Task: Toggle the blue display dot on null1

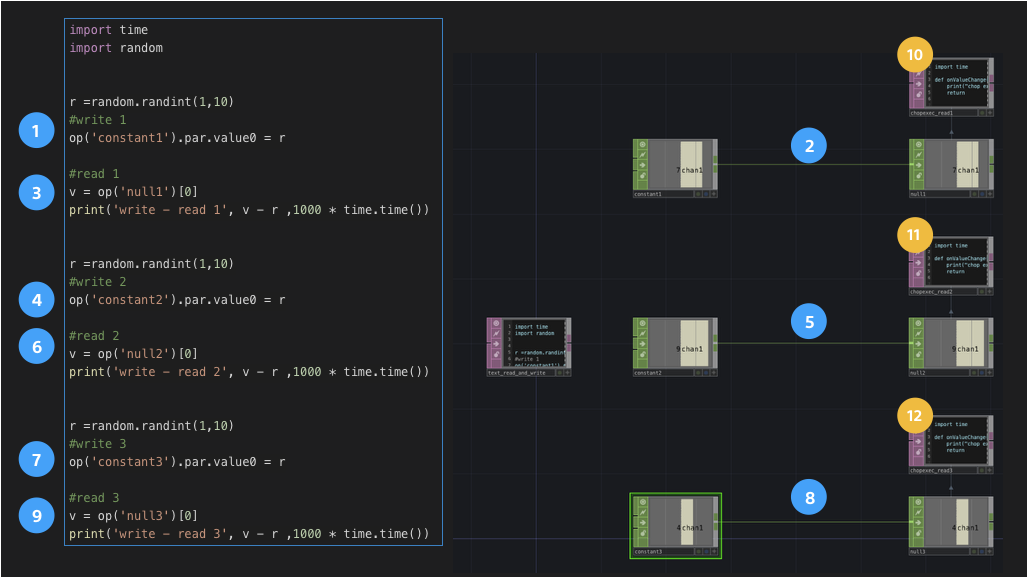Action: coord(982,194)
